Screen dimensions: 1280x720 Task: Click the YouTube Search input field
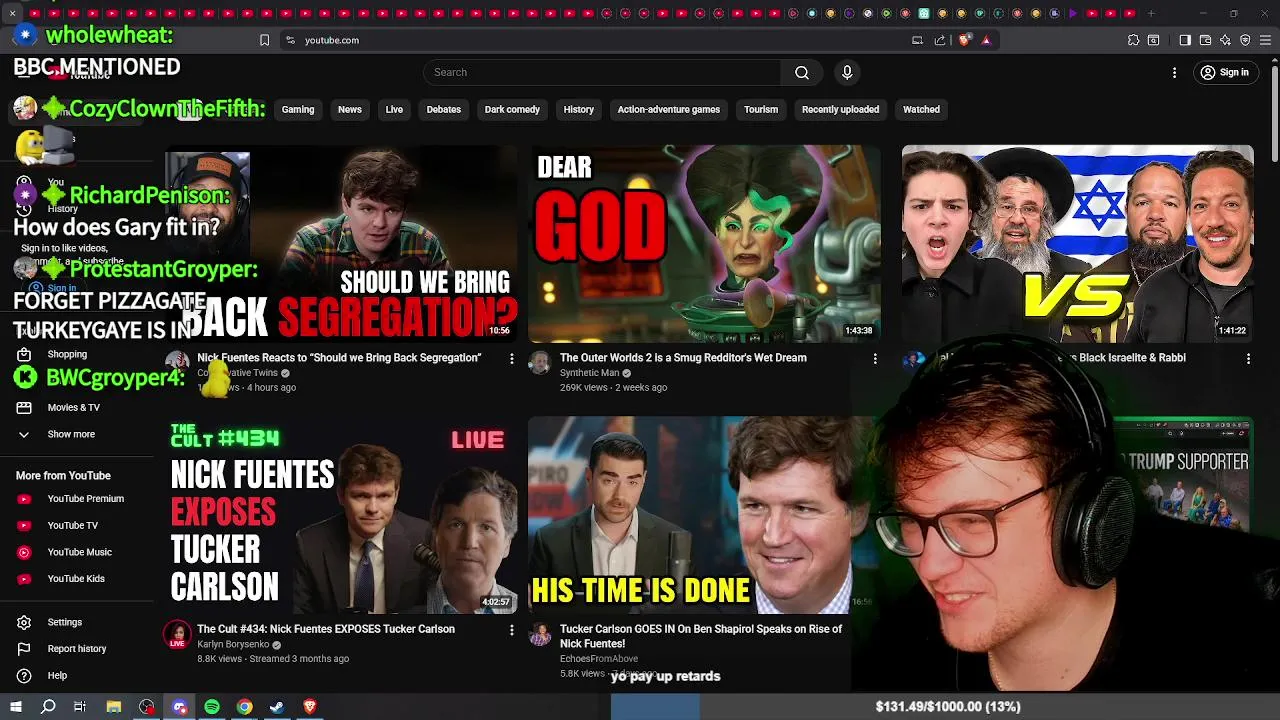coord(602,72)
